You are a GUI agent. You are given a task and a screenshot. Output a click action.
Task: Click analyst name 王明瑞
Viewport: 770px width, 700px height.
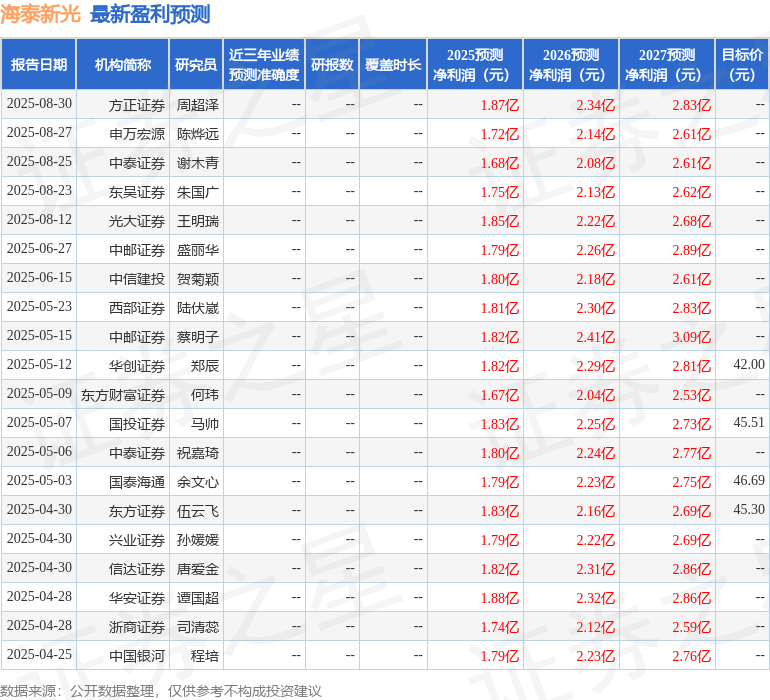click(197, 221)
